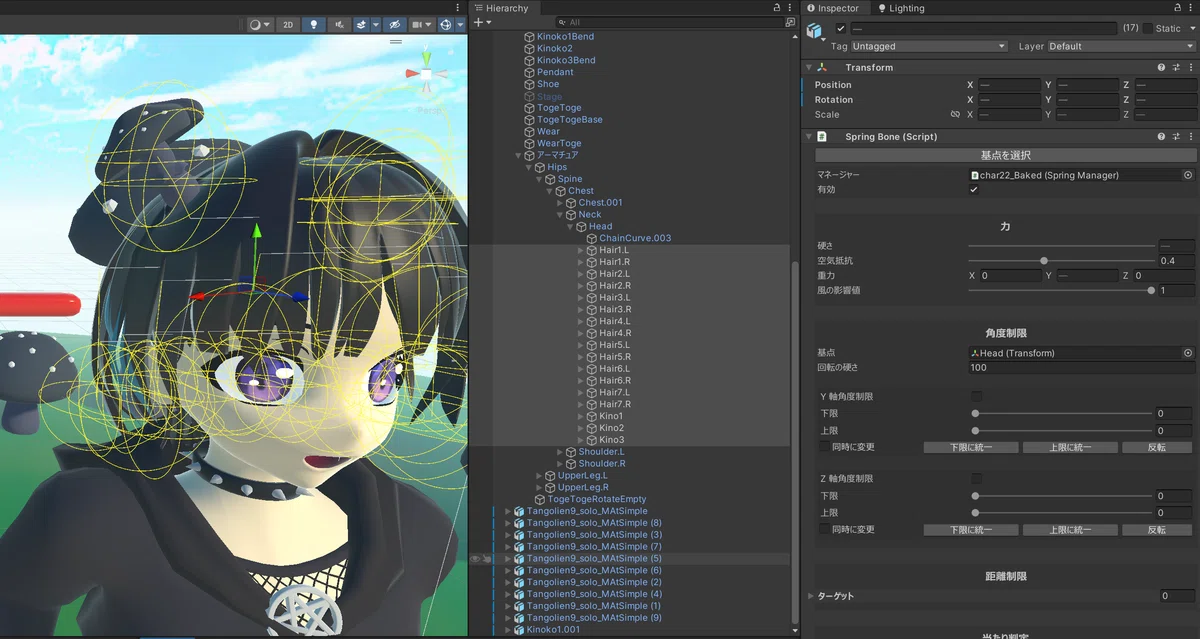Toggle scene audio mute icon
This screenshot has height=639, width=1200.
[x=341, y=24]
